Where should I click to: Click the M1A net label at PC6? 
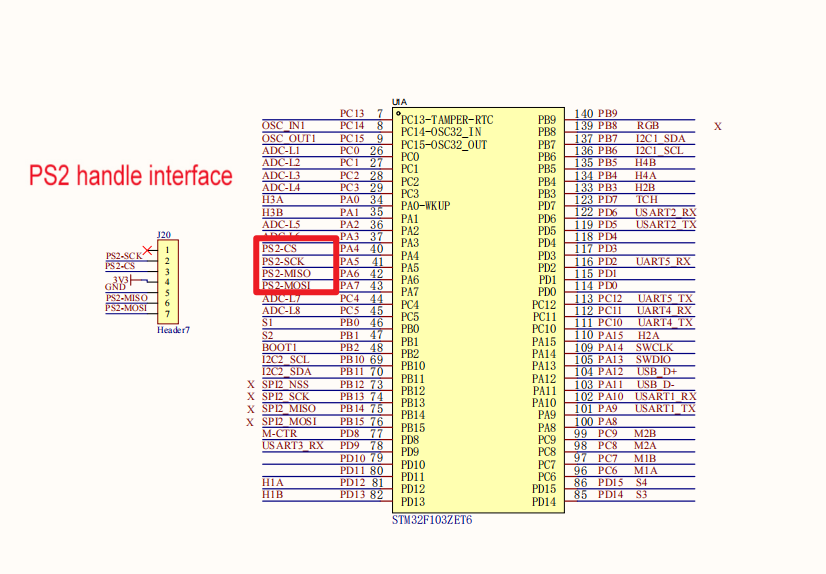tap(645, 471)
